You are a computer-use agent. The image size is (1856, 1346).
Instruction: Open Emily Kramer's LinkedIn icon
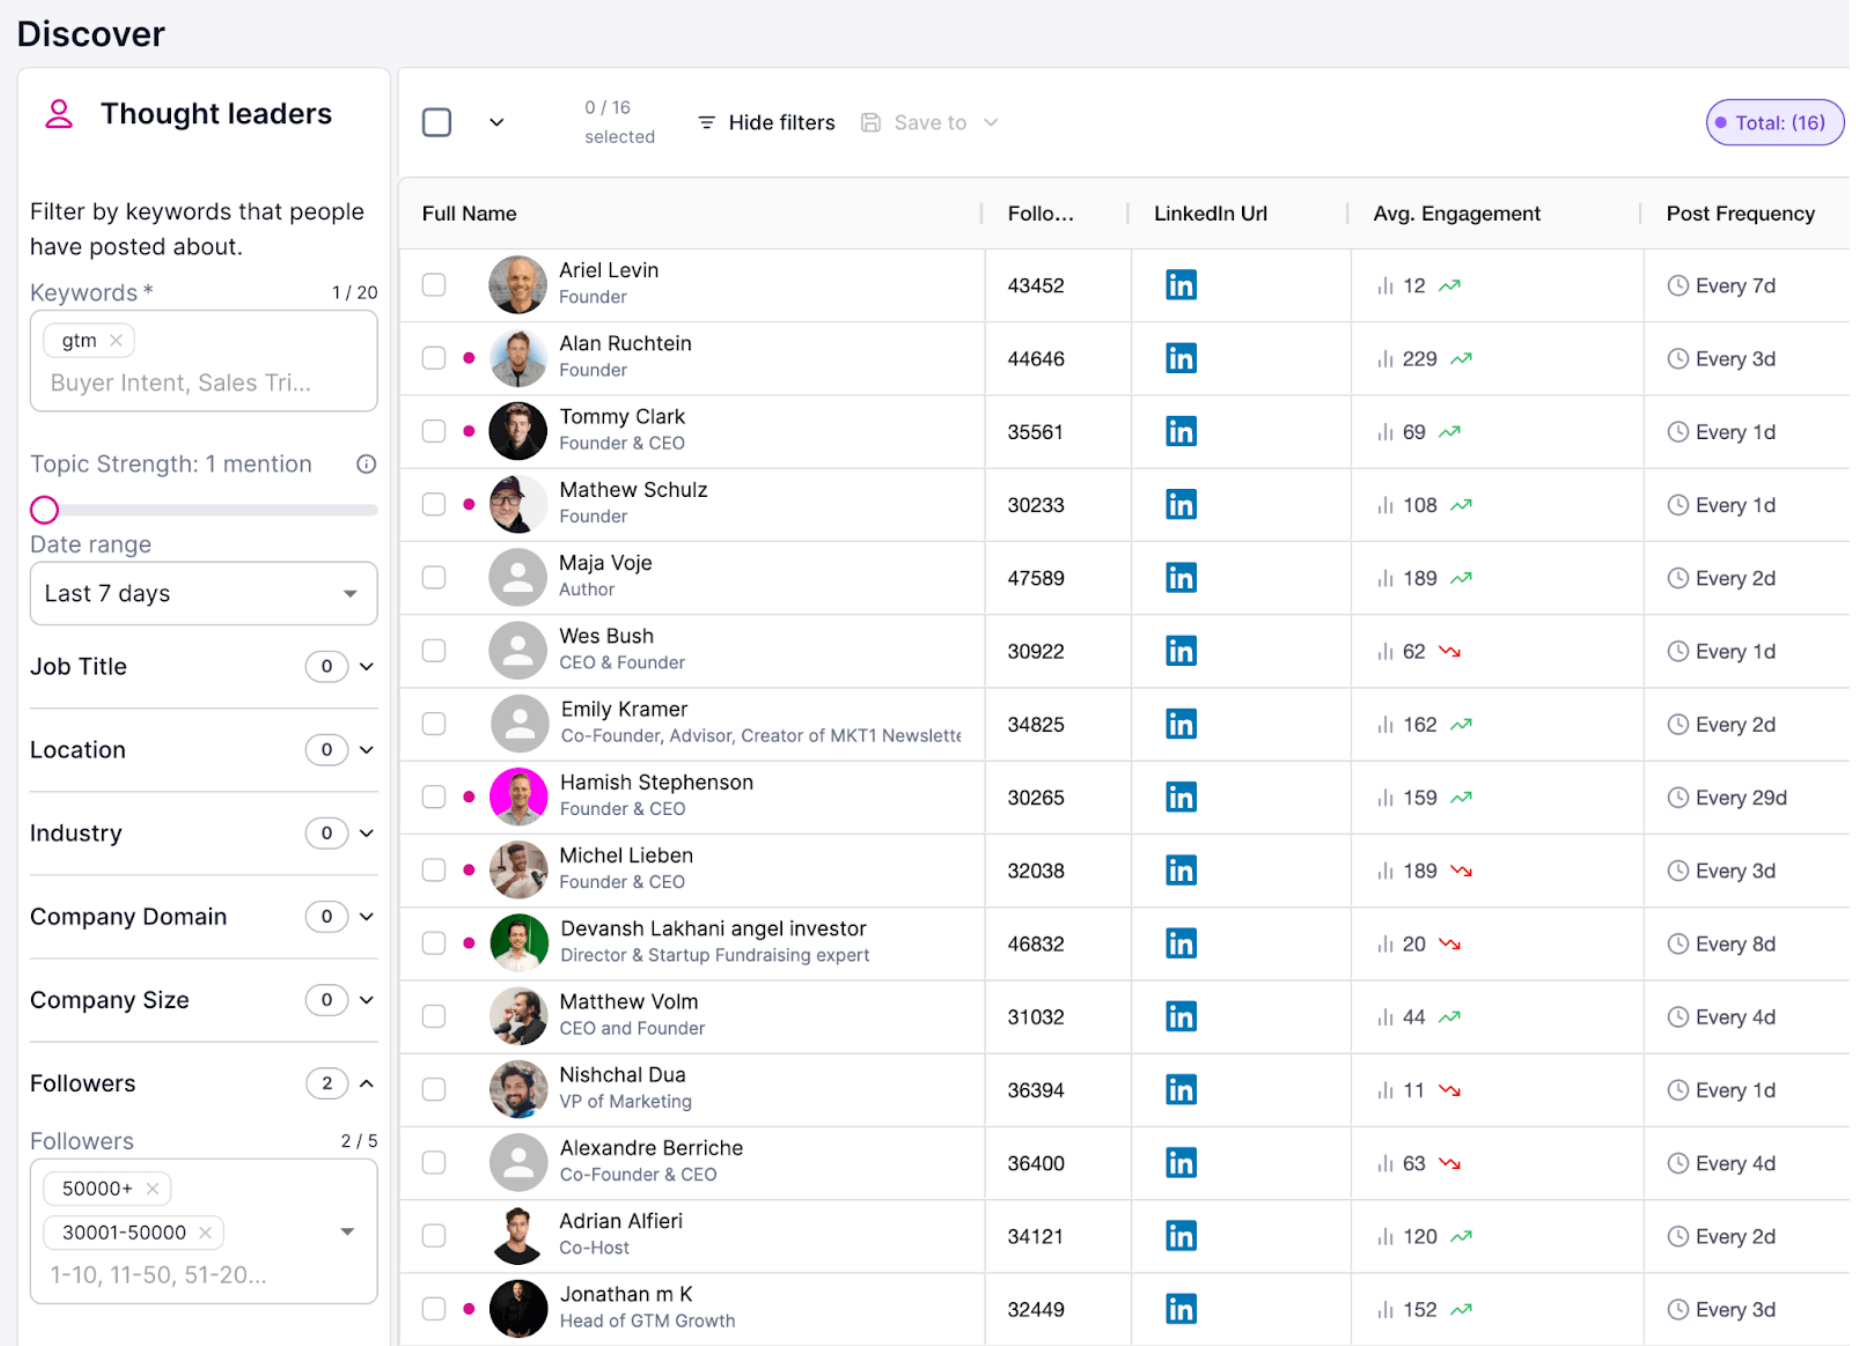point(1181,724)
